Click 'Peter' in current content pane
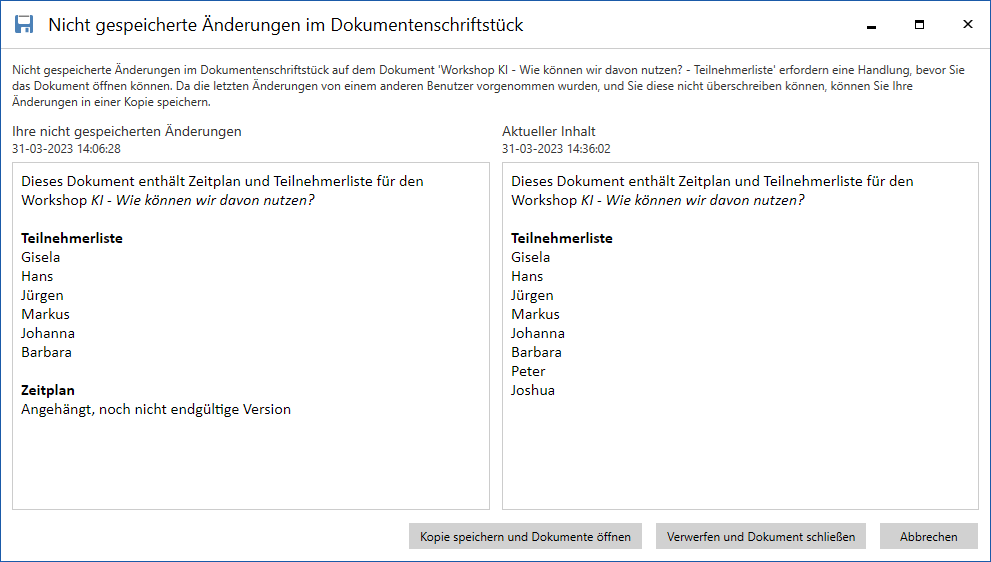The width and height of the screenshot is (991, 562). tap(528, 371)
